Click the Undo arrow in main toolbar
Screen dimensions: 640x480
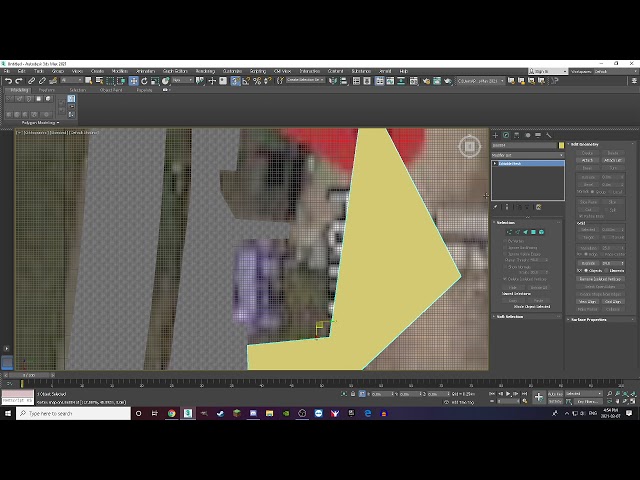tap(8, 81)
